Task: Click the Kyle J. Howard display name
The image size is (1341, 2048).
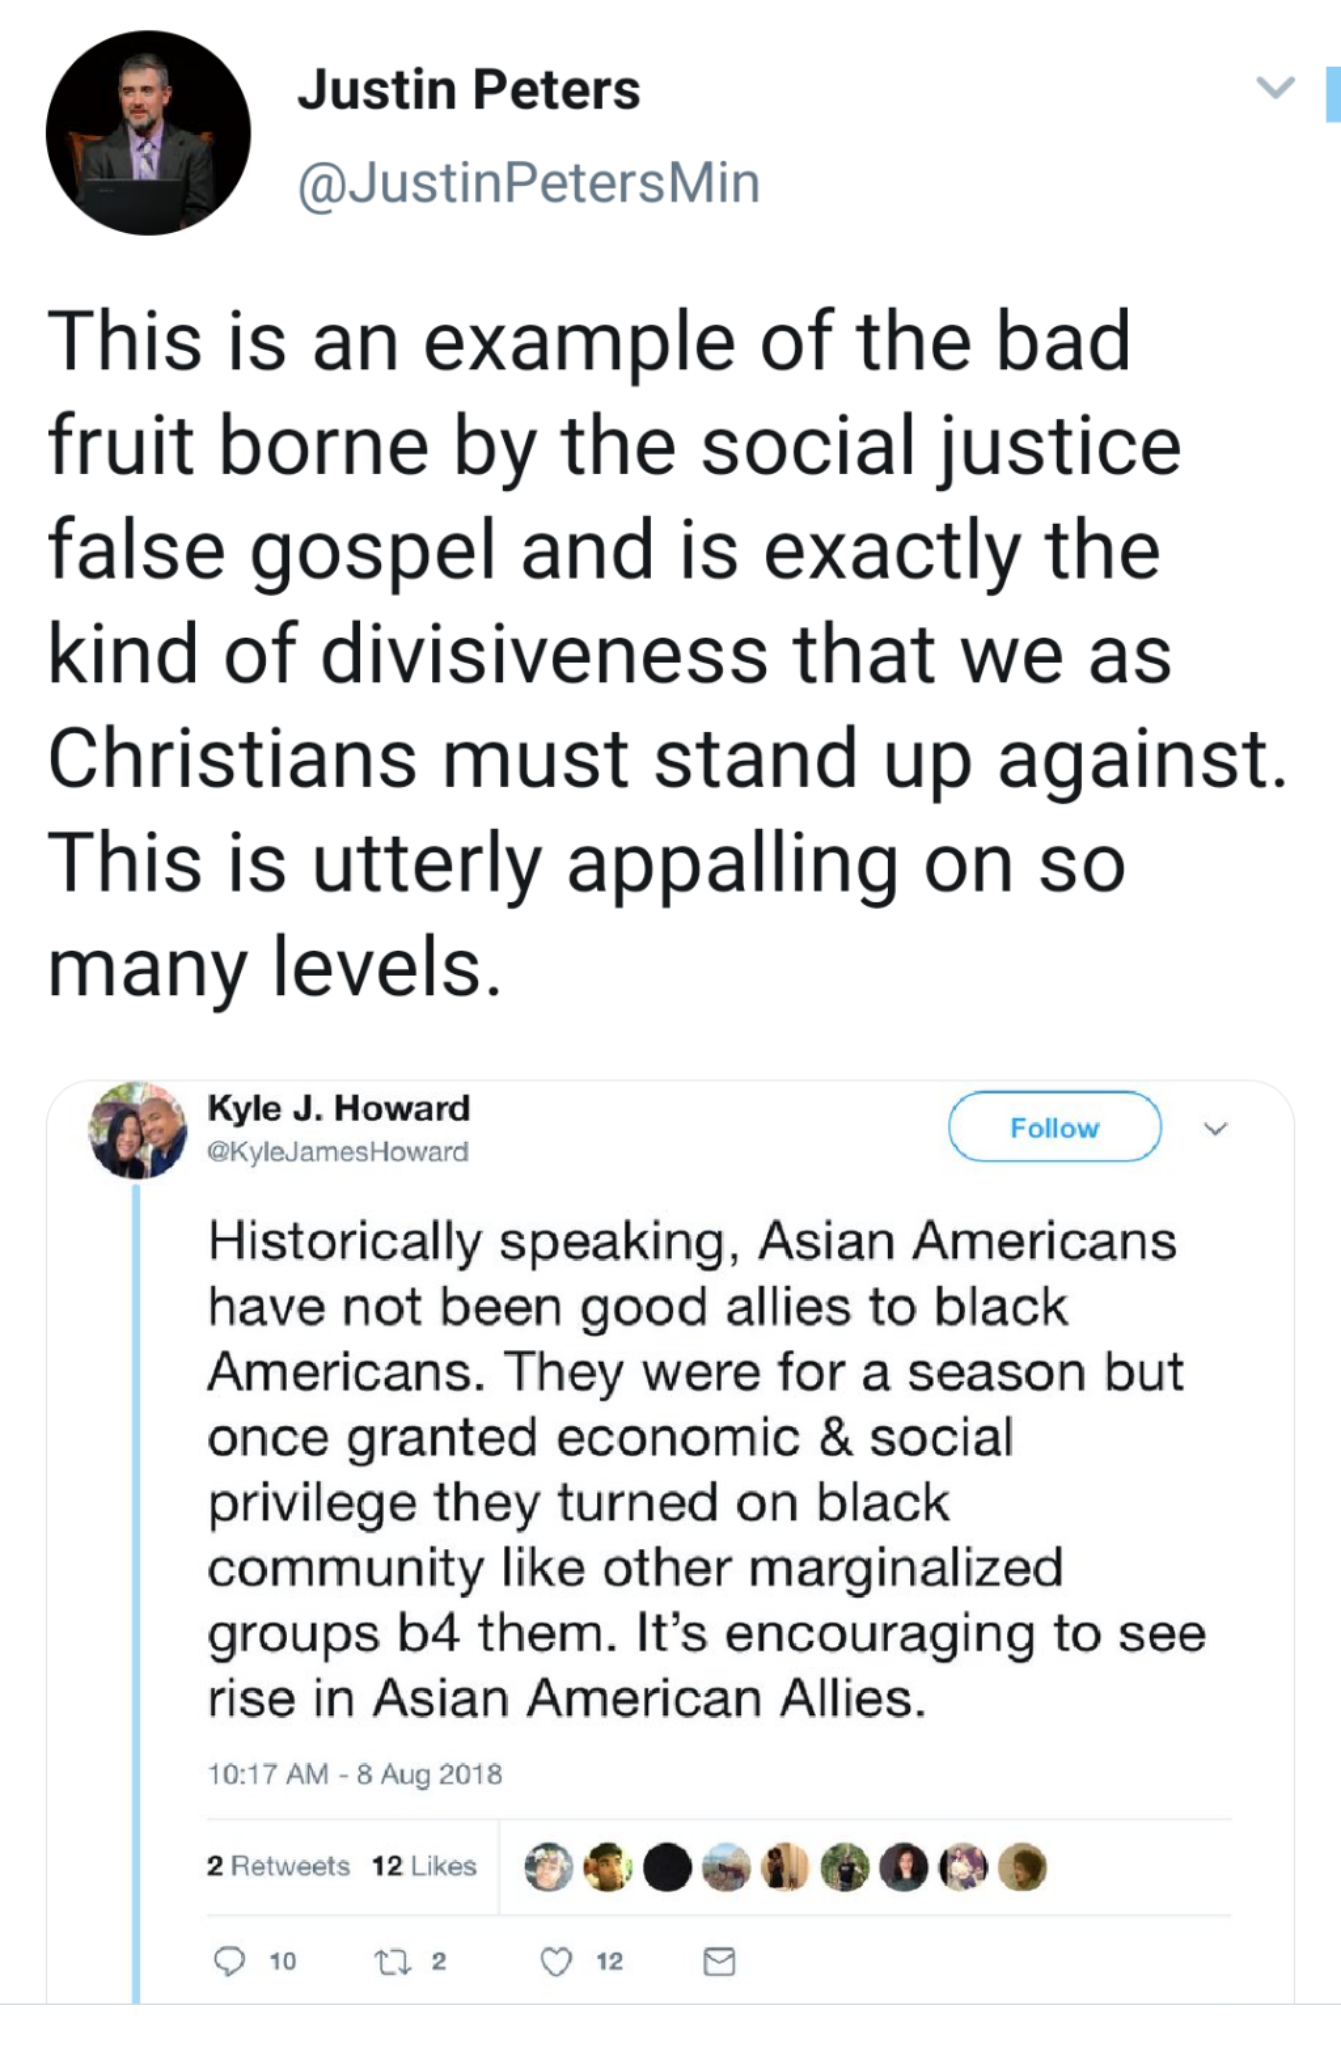Action: [x=338, y=1108]
